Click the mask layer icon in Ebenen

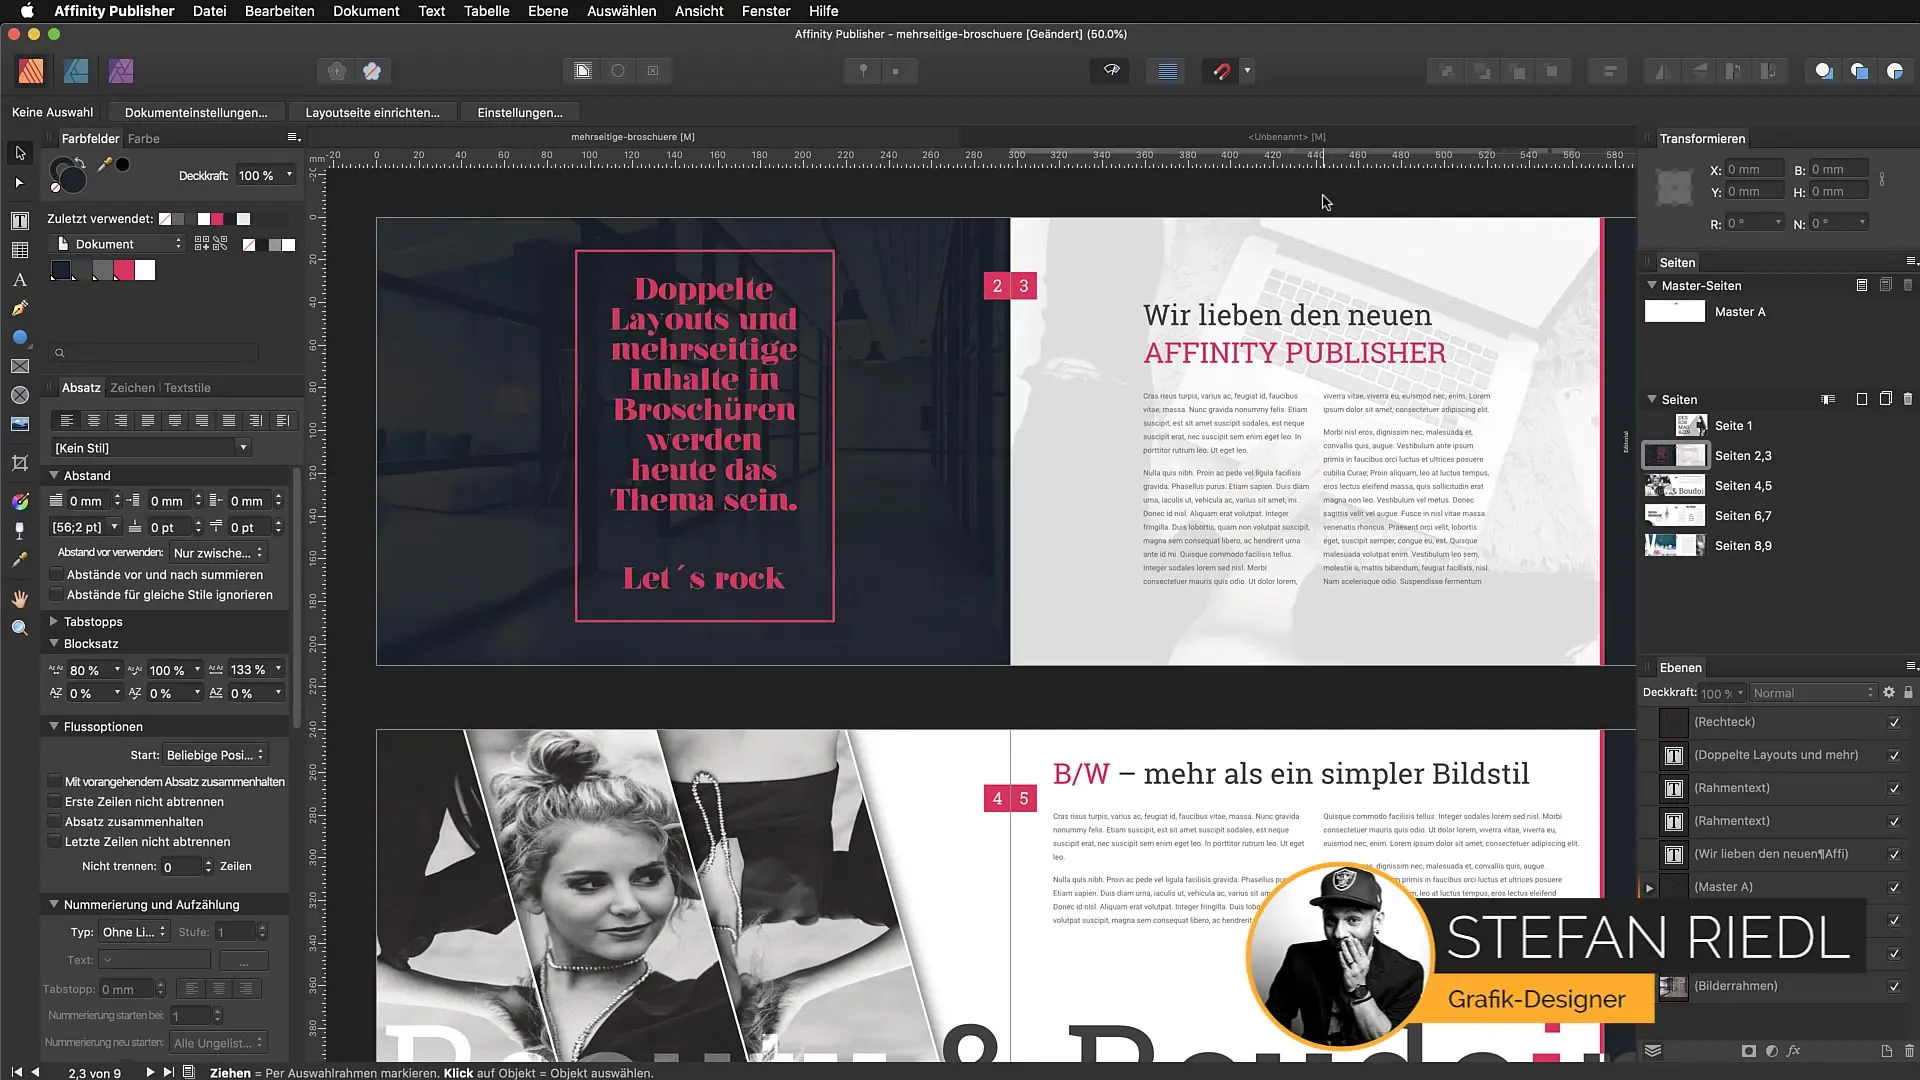[x=1748, y=1051]
